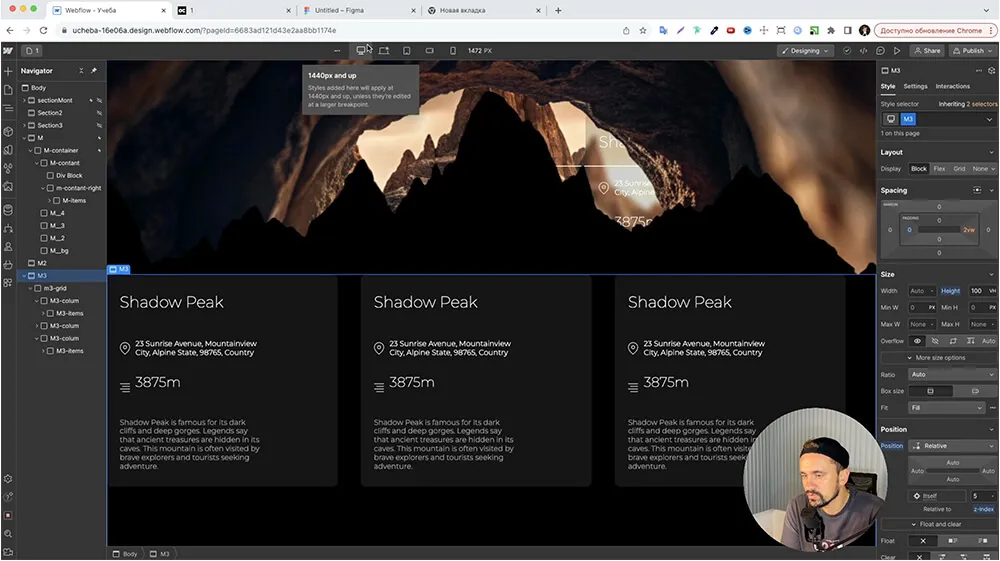Select the mobile landscape breakpoint icon
Screen dimensions: 1000x561
pyautogui.click(x=430, y=50)
